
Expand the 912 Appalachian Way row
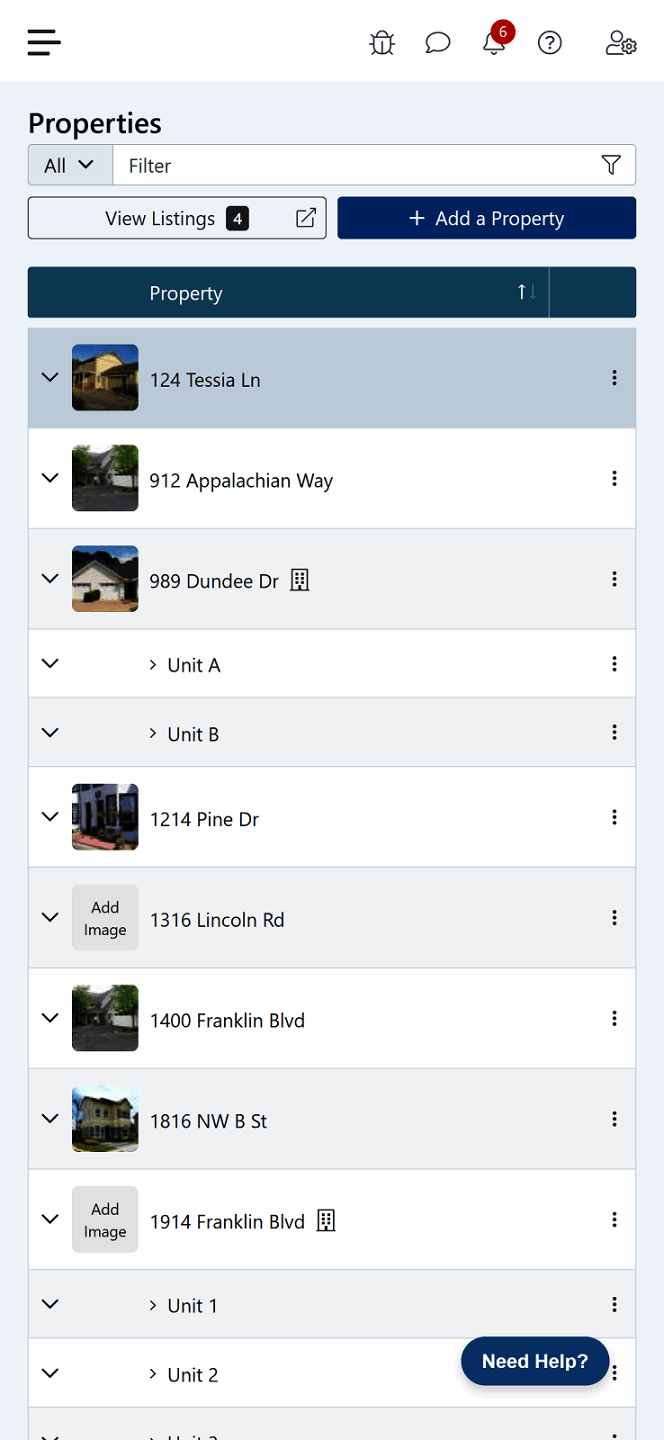coord(50,478)
